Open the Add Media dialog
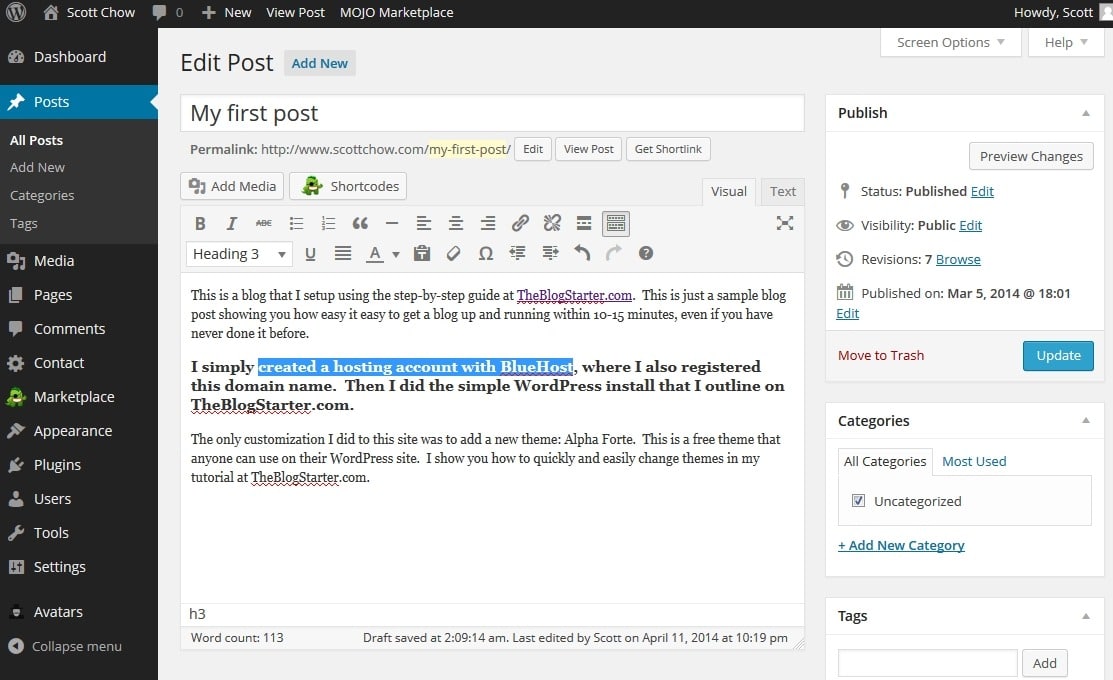This screenshot has width=1113, height=680. click(231, 186)
